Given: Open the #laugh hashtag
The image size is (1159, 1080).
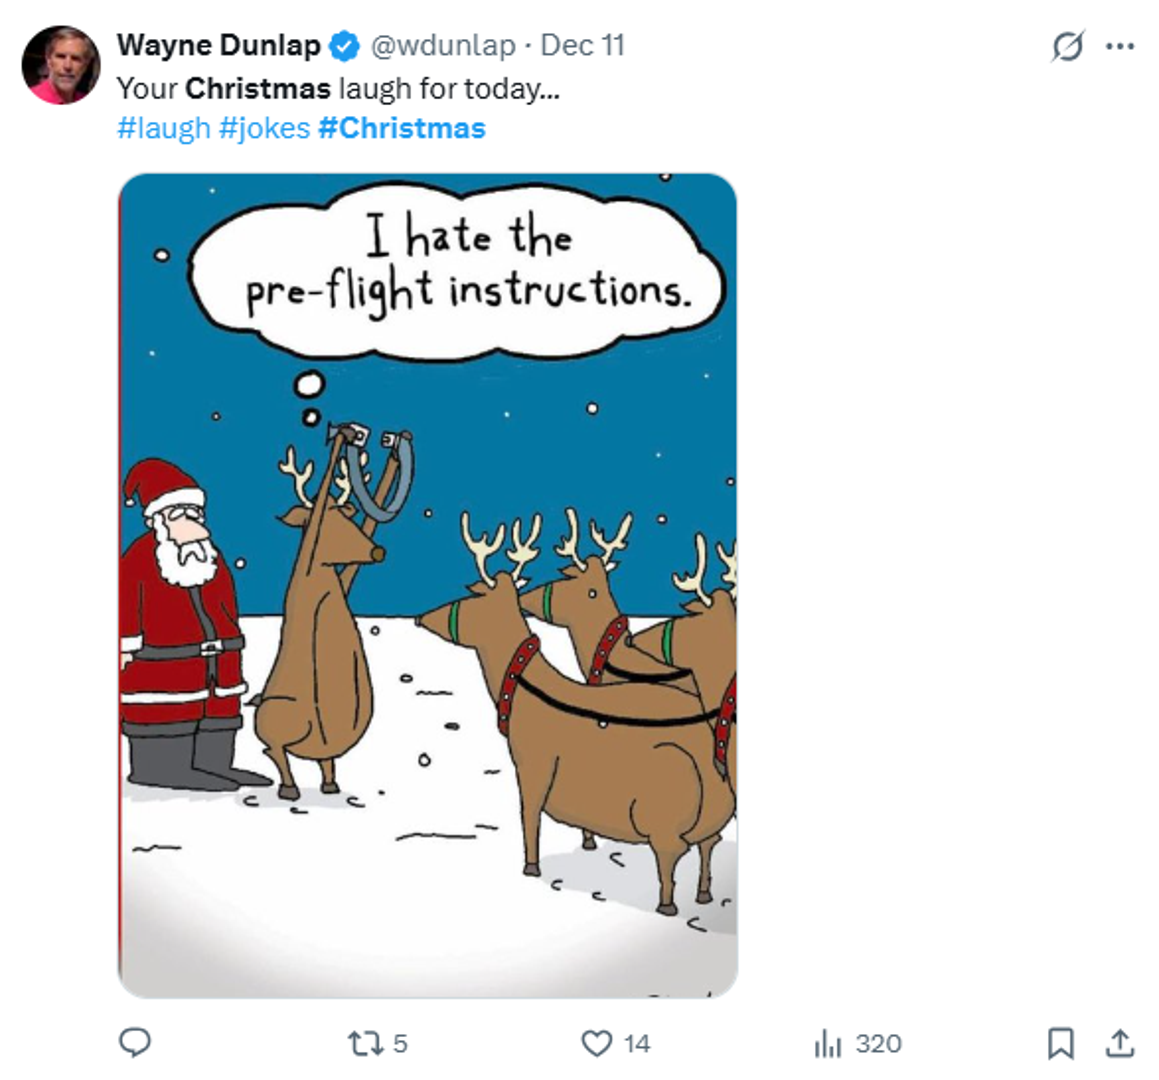Looking at the screenshot, I should click(x=164, y=129).
